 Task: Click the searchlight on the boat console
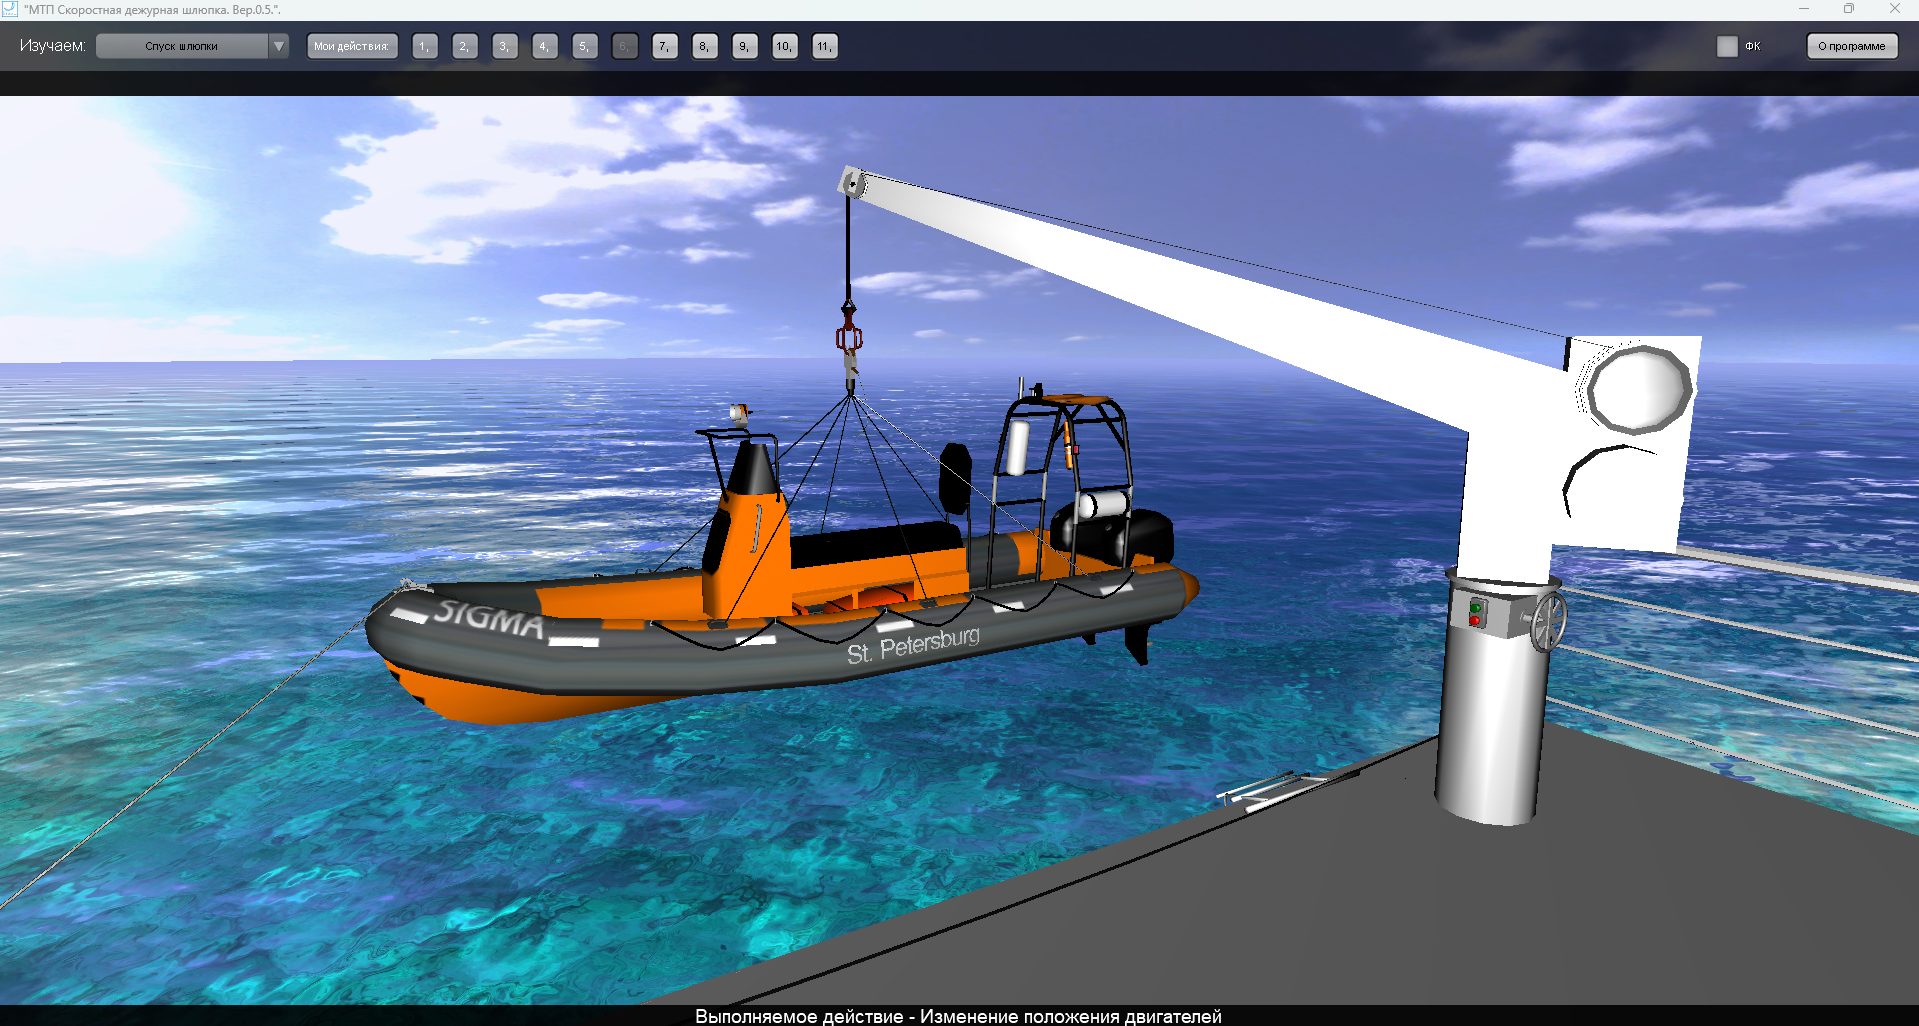click(x=739, y=413)
